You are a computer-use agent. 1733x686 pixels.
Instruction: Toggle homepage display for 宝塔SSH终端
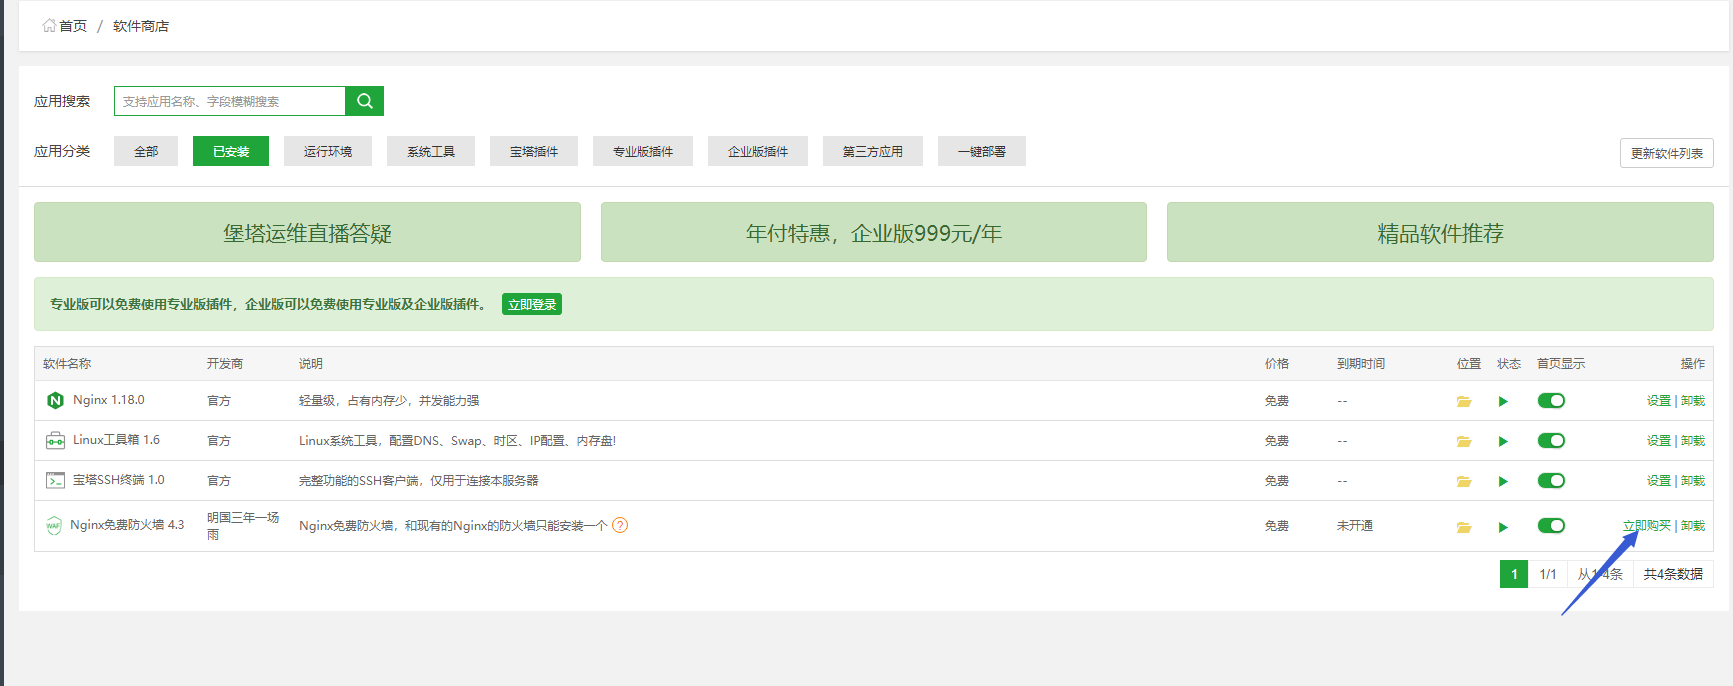pos(1551,481)
